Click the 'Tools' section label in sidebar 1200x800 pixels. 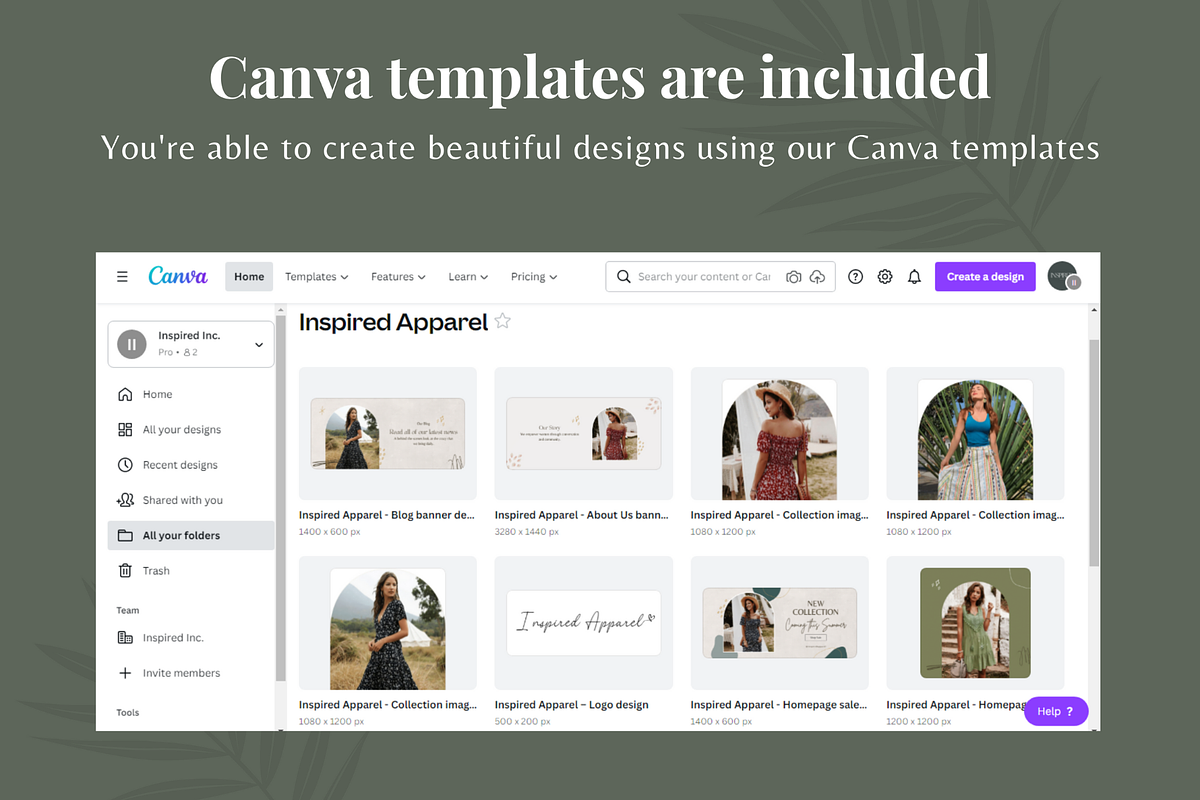(x=128, y=713)
